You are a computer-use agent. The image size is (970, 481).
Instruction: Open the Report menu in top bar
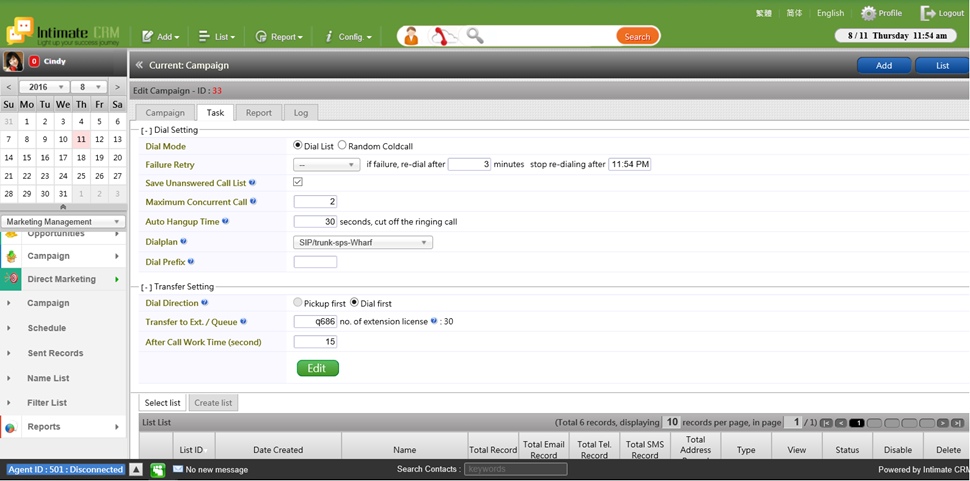point(279,36)
